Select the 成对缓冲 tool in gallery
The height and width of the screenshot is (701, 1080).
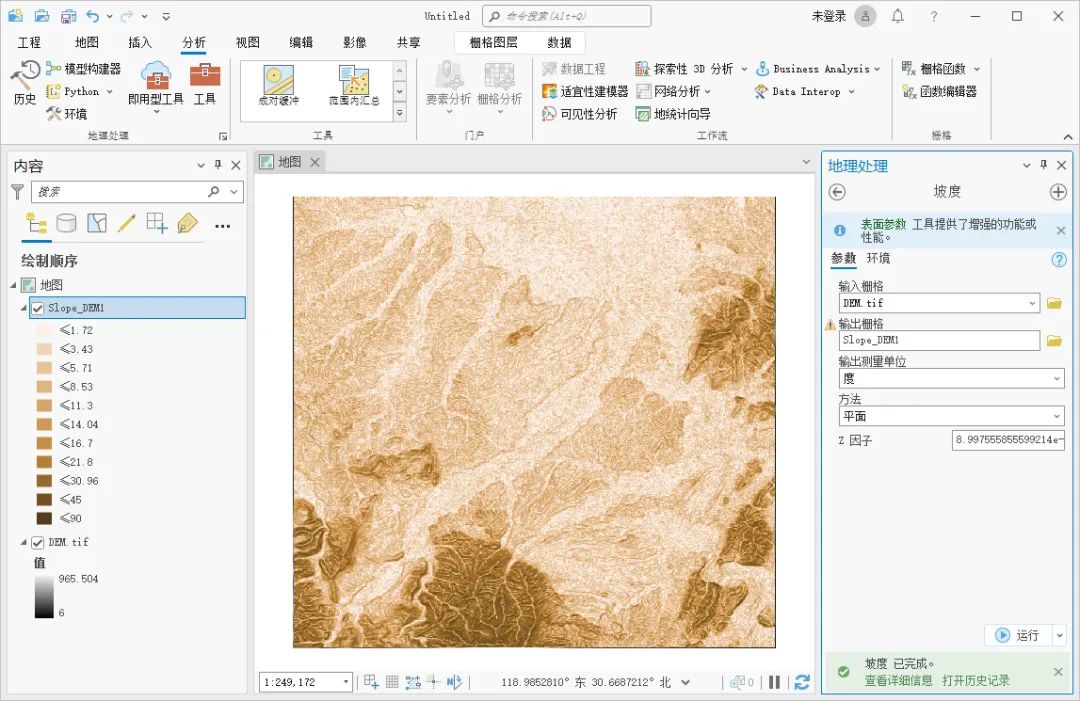(278, 85)
